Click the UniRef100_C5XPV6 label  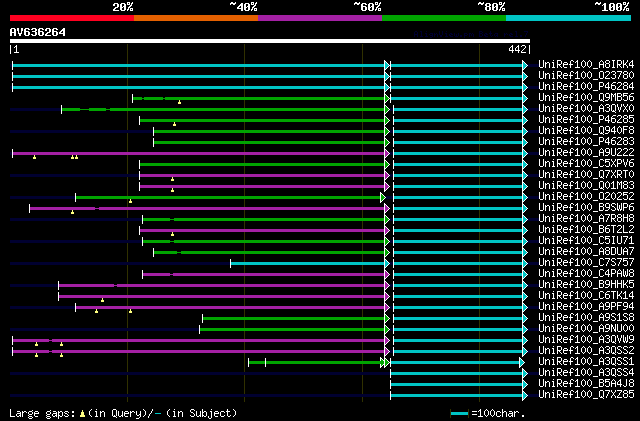point(586,164)
